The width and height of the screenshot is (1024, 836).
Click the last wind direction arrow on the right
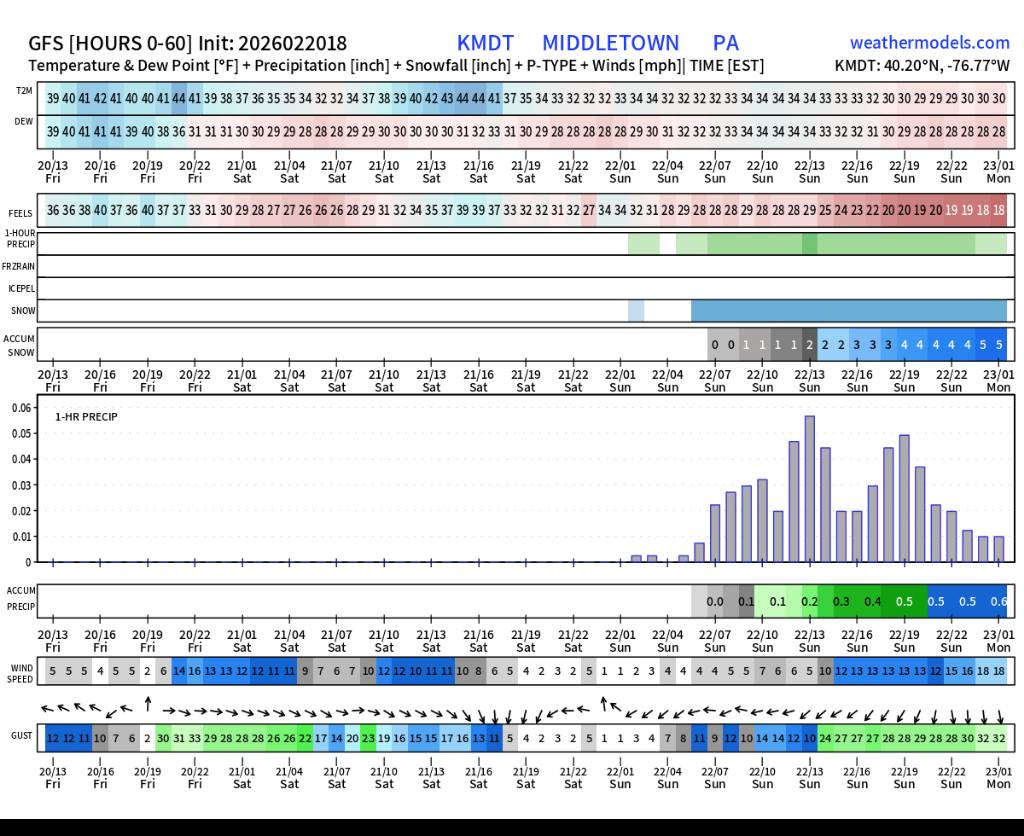[999, 716]
